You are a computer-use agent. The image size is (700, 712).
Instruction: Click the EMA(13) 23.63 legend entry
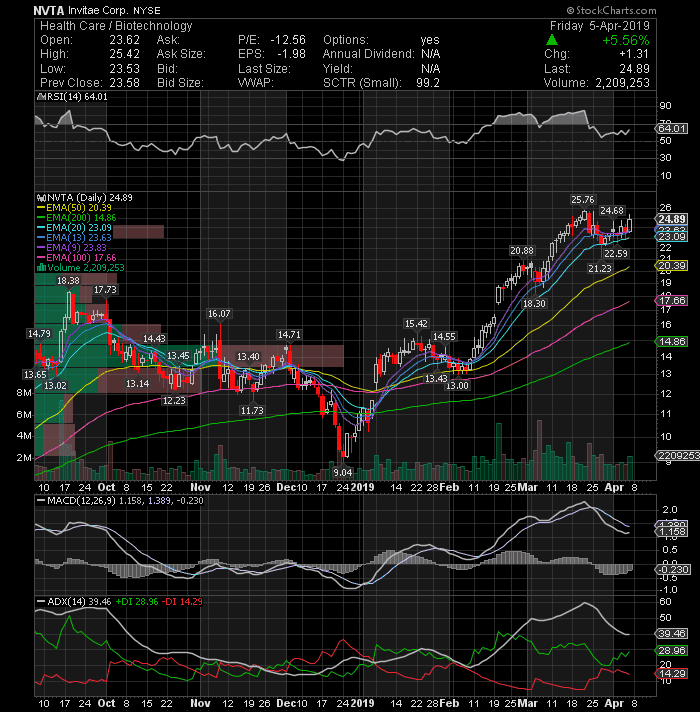coord(74,237)
